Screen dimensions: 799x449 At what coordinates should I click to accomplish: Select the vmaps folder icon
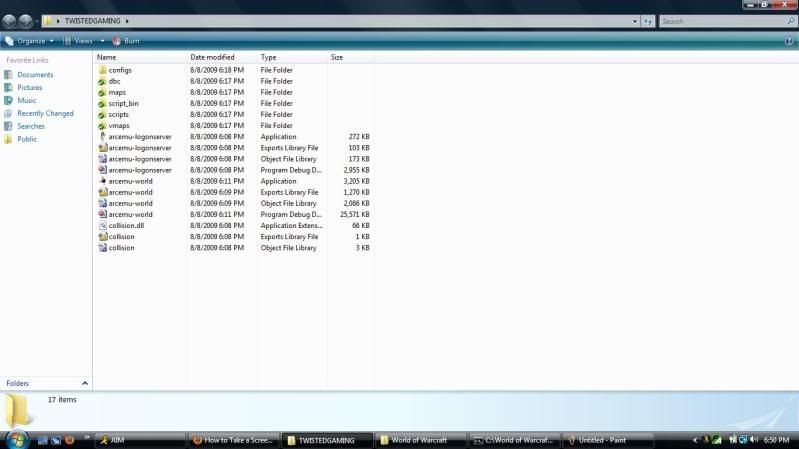pyautogui.click(x=102, y=125)
